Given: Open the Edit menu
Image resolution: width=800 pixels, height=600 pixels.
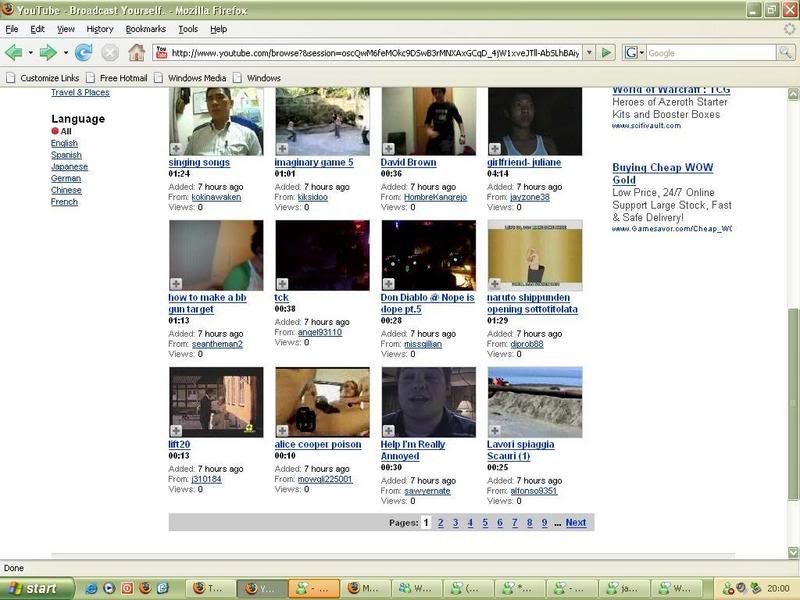Looking at the screenshot, I should [x=37, y=29].
